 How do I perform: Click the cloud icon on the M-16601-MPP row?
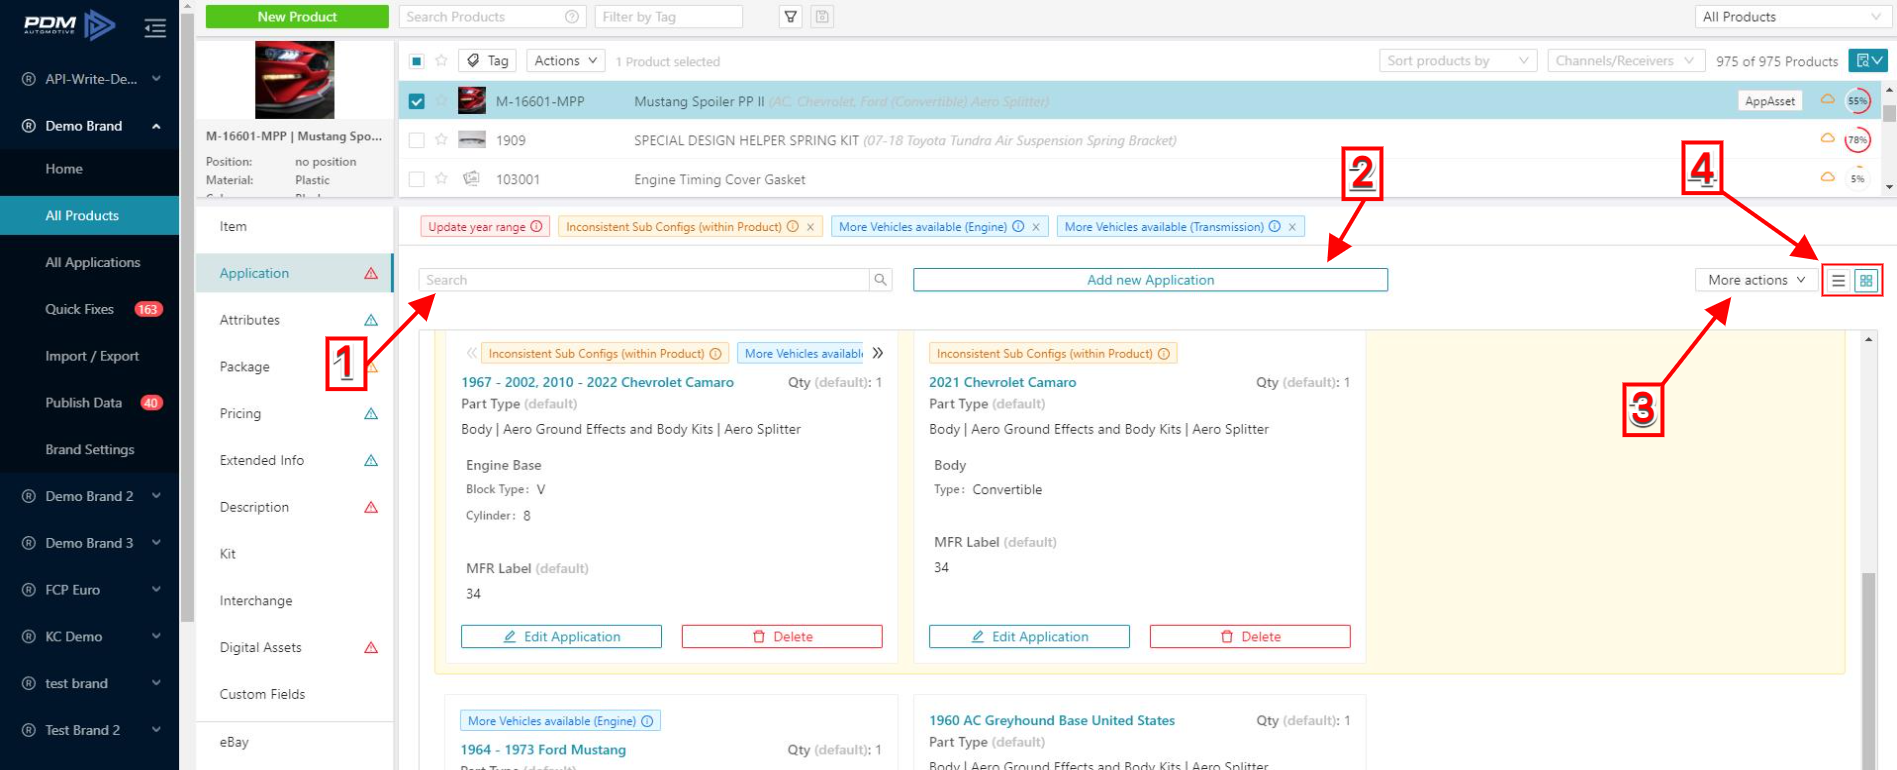point(1827,100)
